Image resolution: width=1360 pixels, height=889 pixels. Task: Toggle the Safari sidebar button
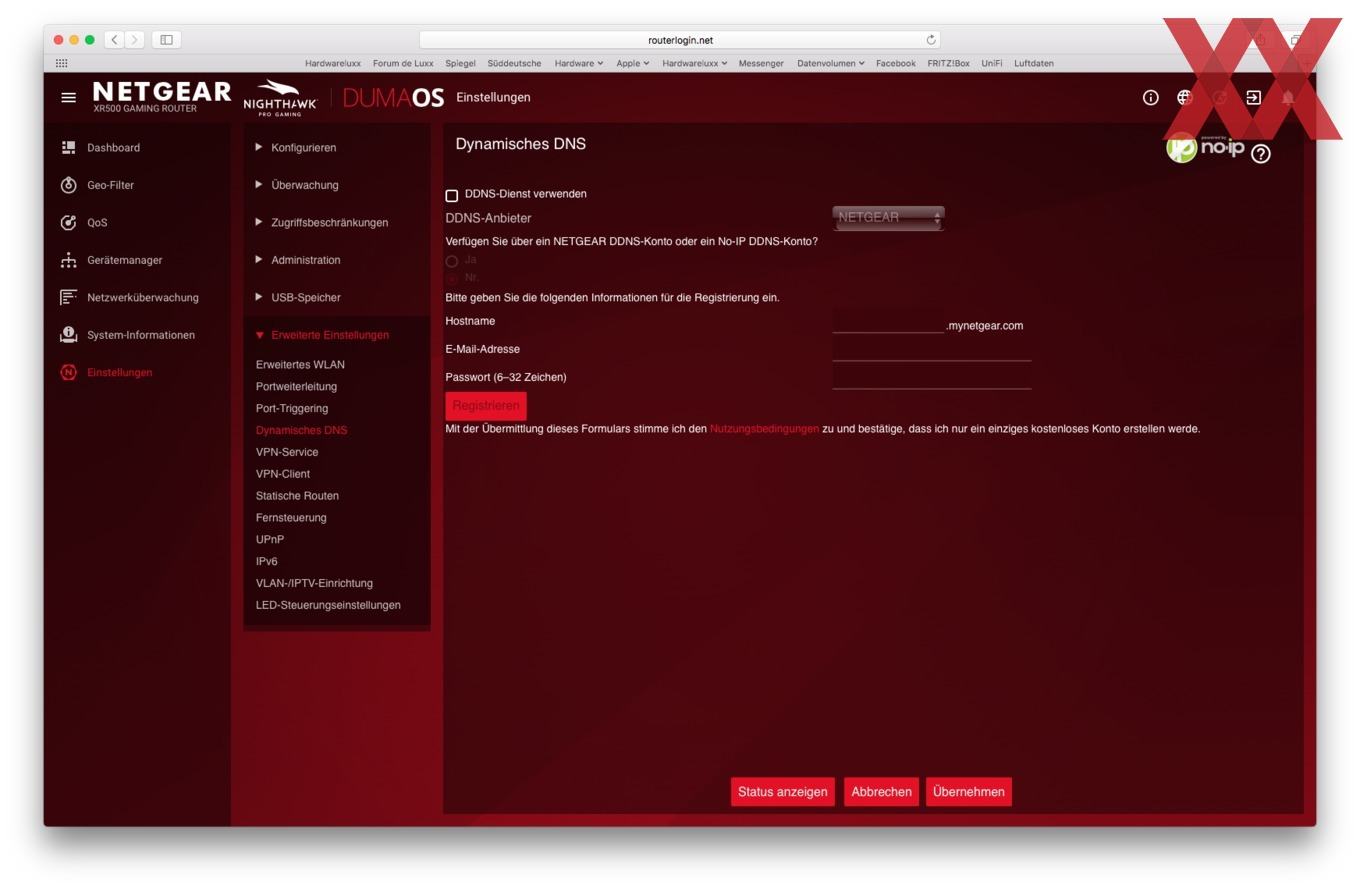tap(166, 40)
